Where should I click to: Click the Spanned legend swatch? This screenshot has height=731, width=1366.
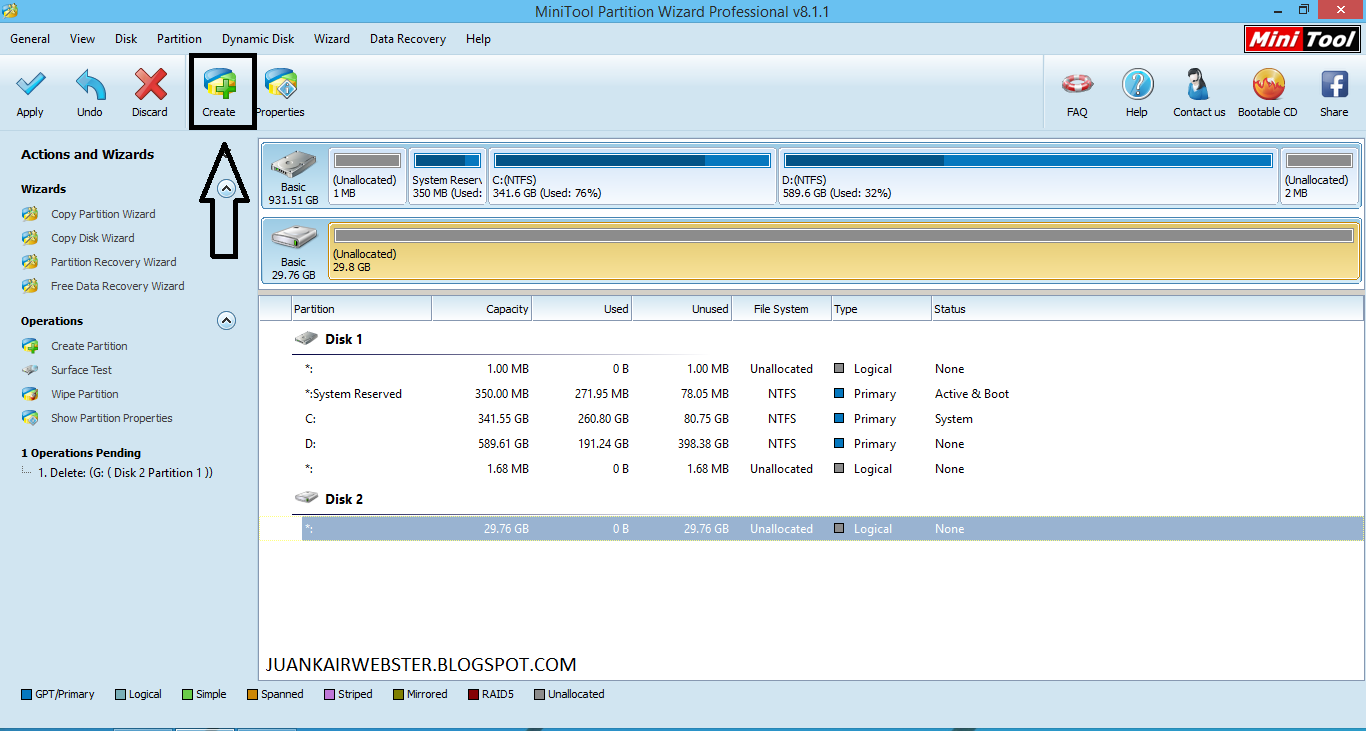point(252,694)
